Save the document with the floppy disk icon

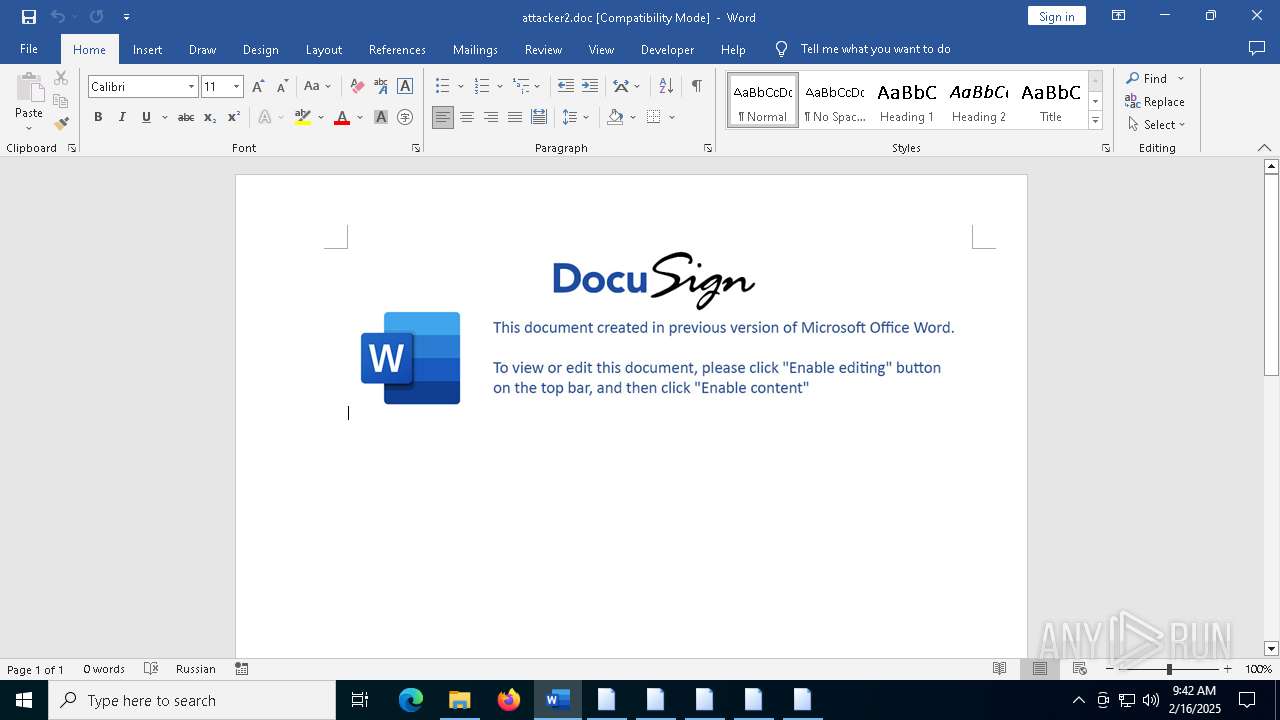pyautogui.click(x=29, y=17)
